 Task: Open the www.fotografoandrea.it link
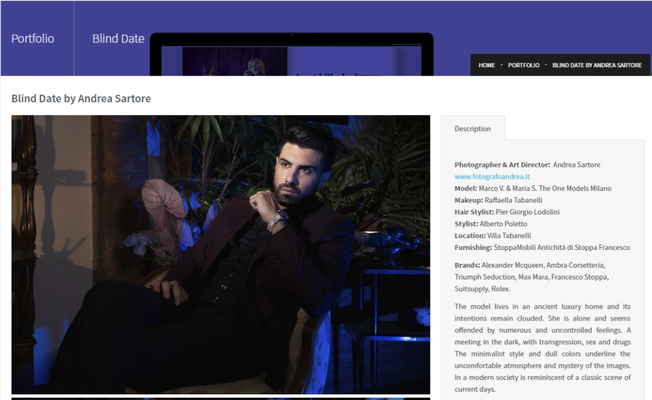(x=492, y=177)
